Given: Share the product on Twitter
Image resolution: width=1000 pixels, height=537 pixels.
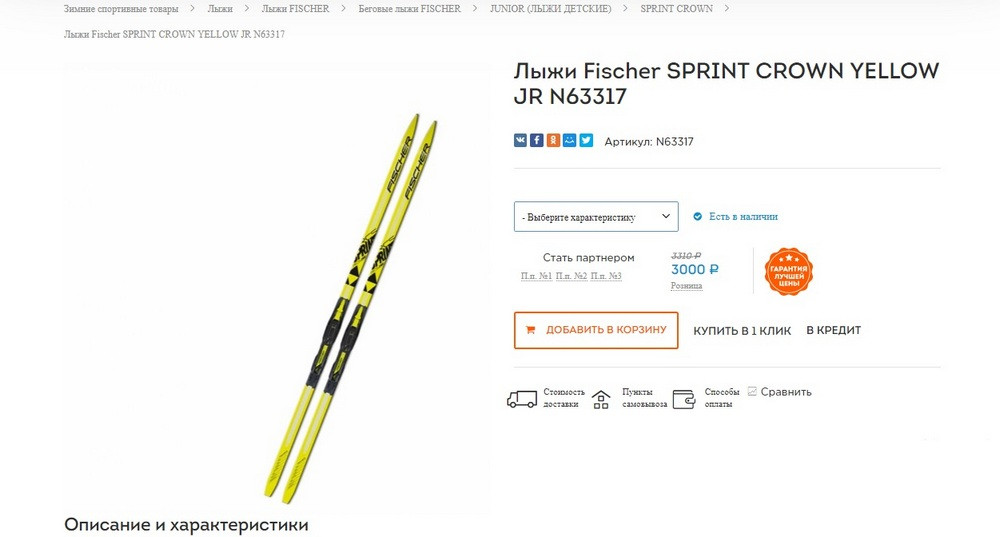Looking at the screenshot, I should point(586,140).
